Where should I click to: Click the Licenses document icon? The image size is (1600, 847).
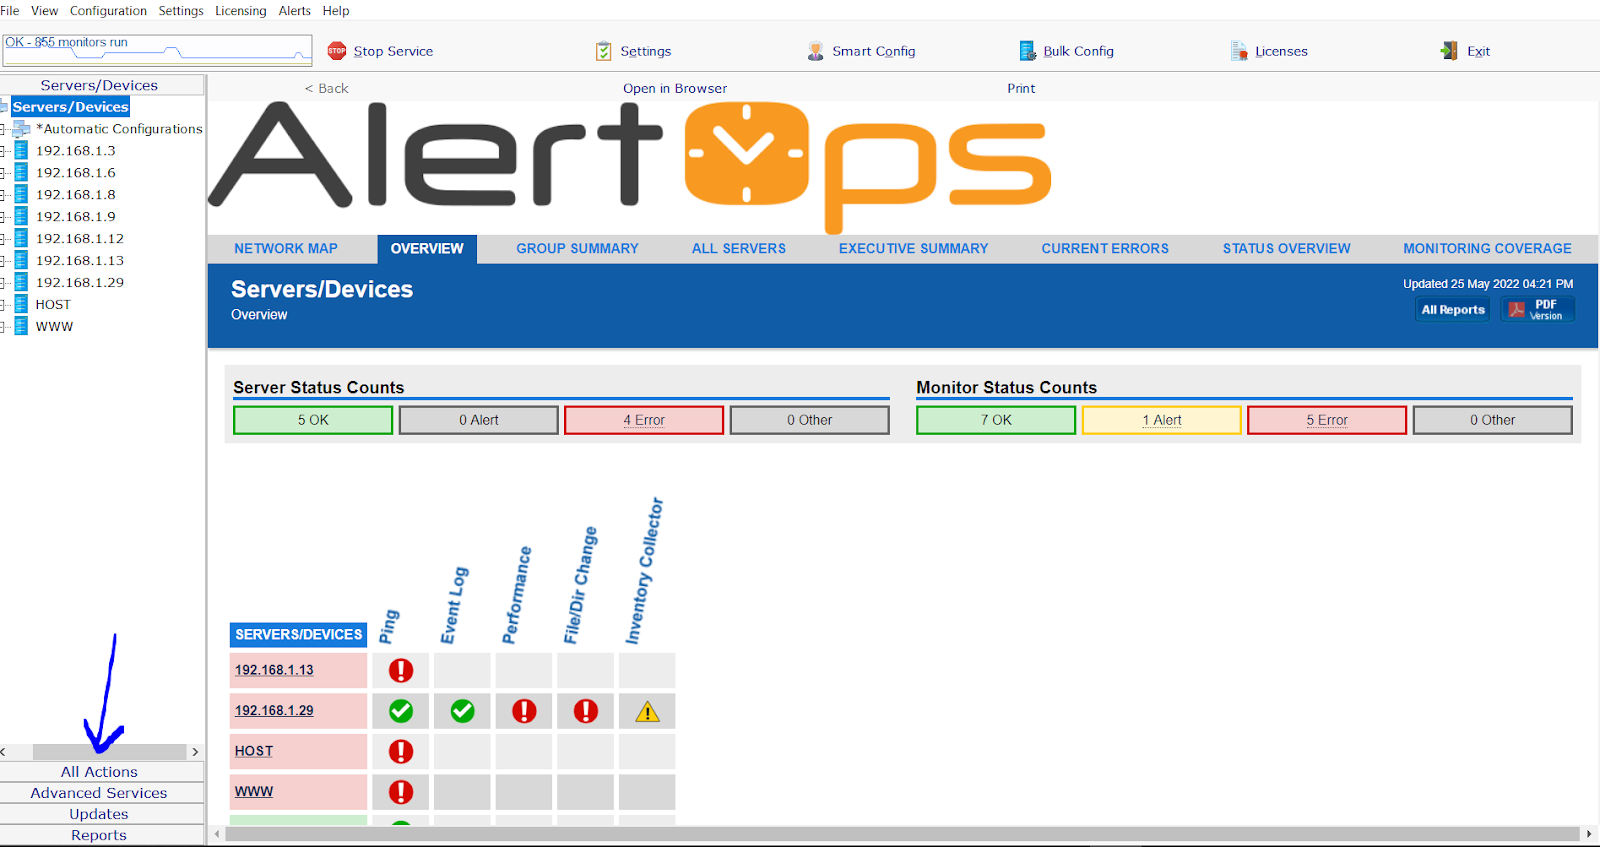tap(1239, 51)
